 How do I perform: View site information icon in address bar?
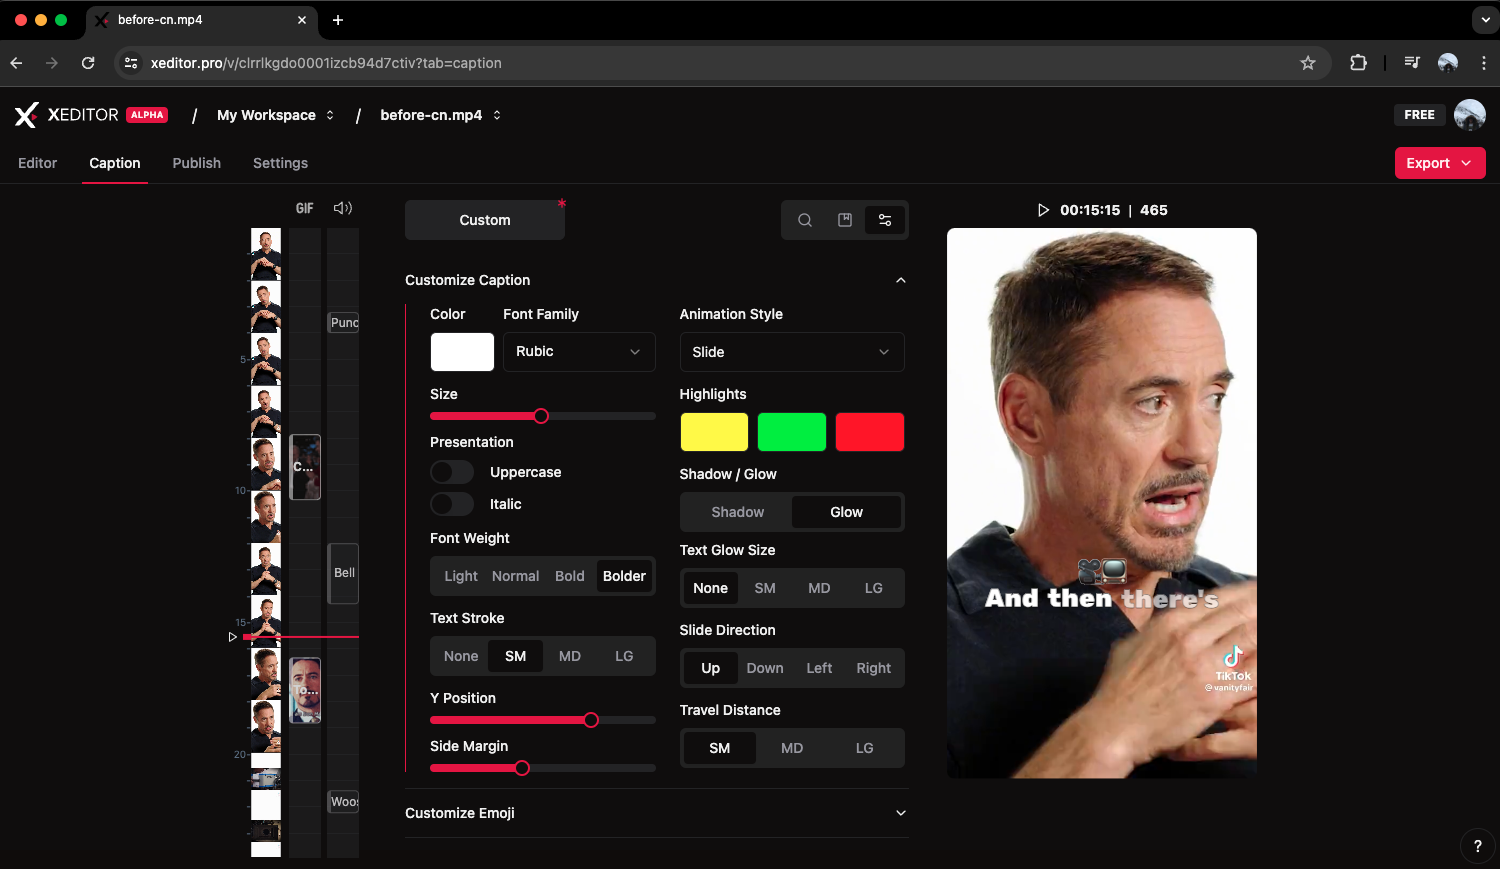click(x=131, y=63)
